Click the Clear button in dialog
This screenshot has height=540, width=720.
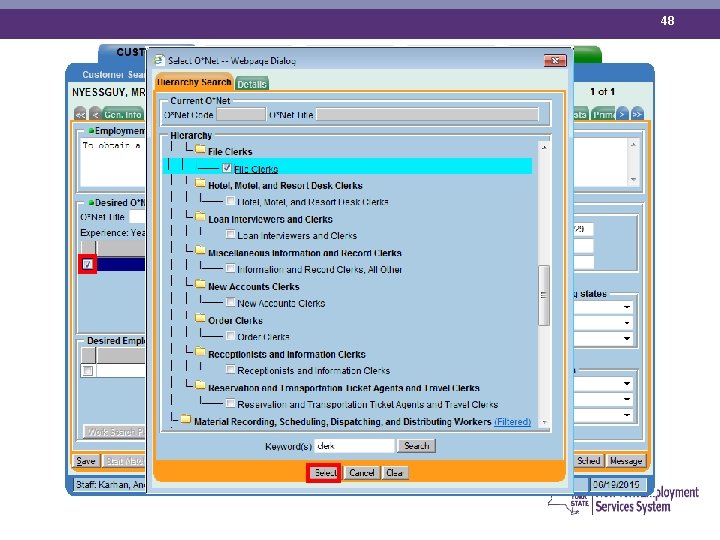tap(394, 472)
